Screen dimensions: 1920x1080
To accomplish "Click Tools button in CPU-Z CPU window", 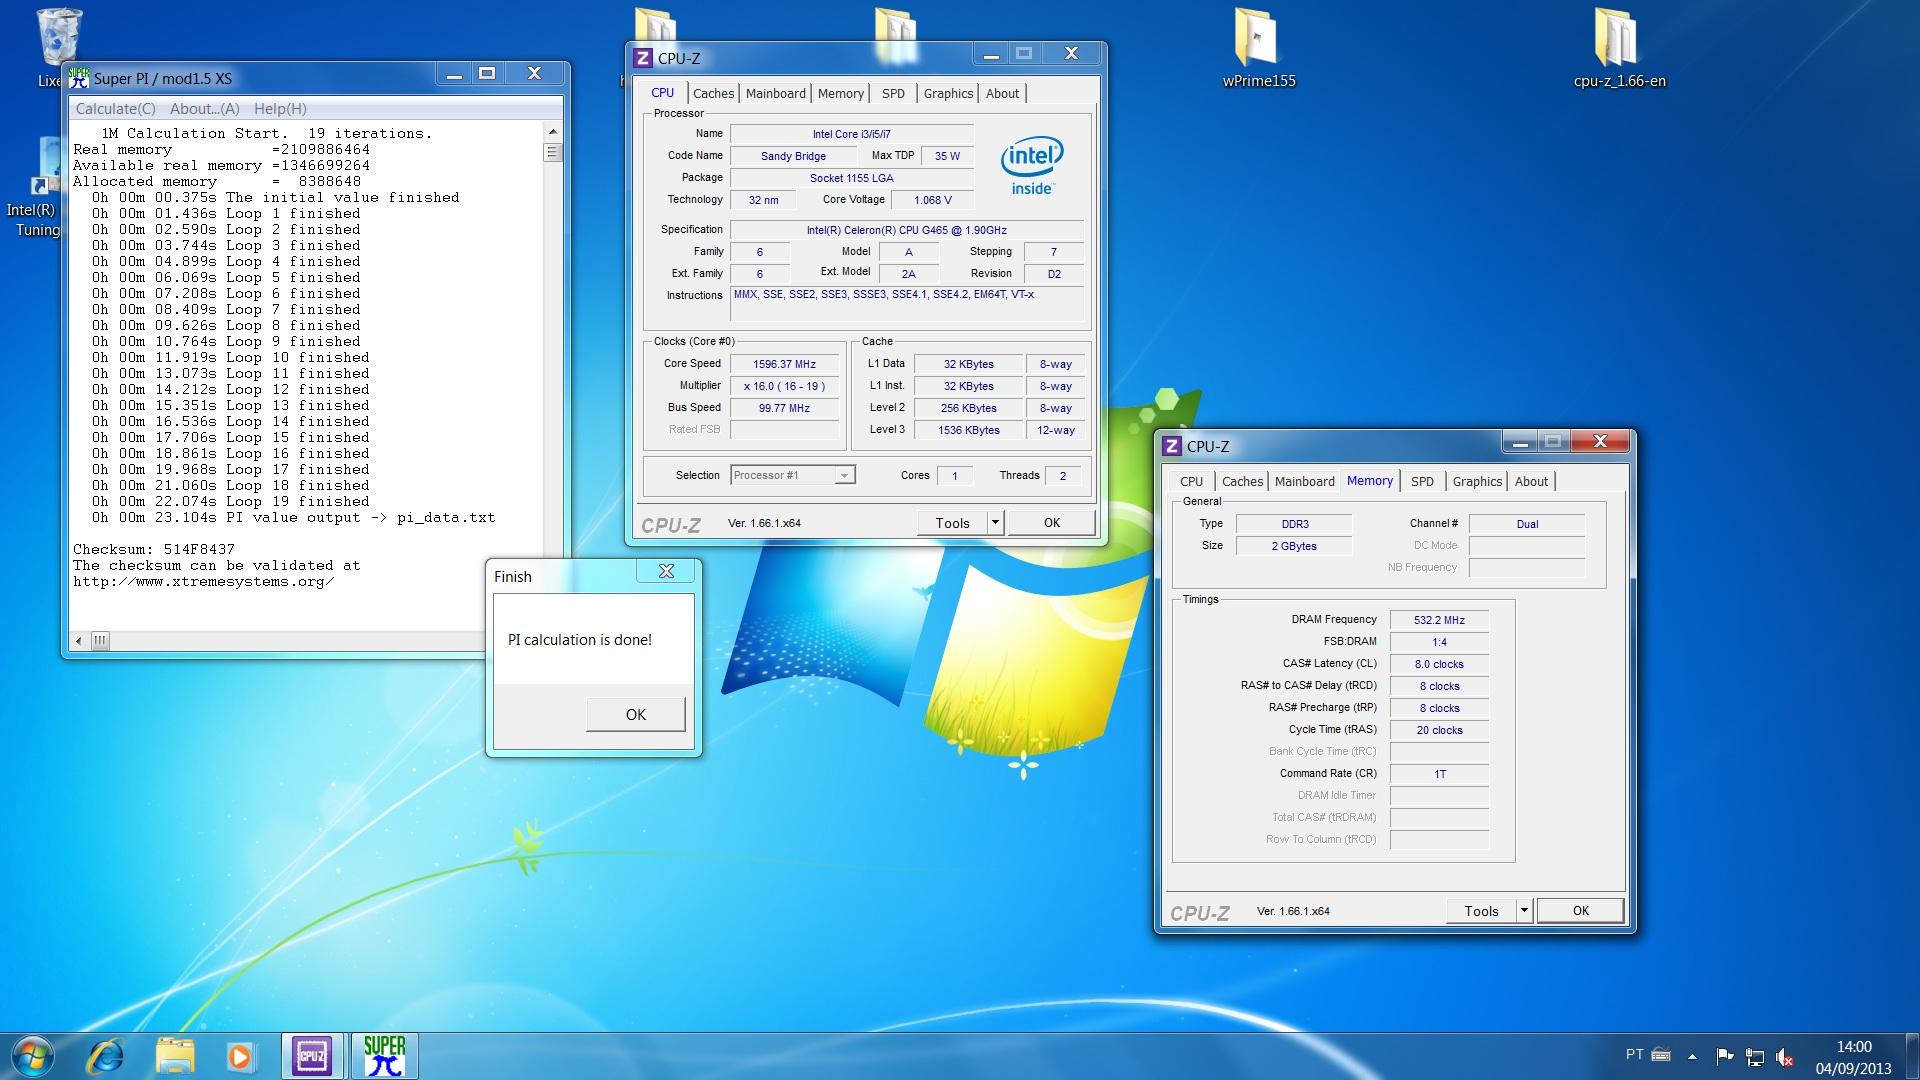I will pos(952,522).
